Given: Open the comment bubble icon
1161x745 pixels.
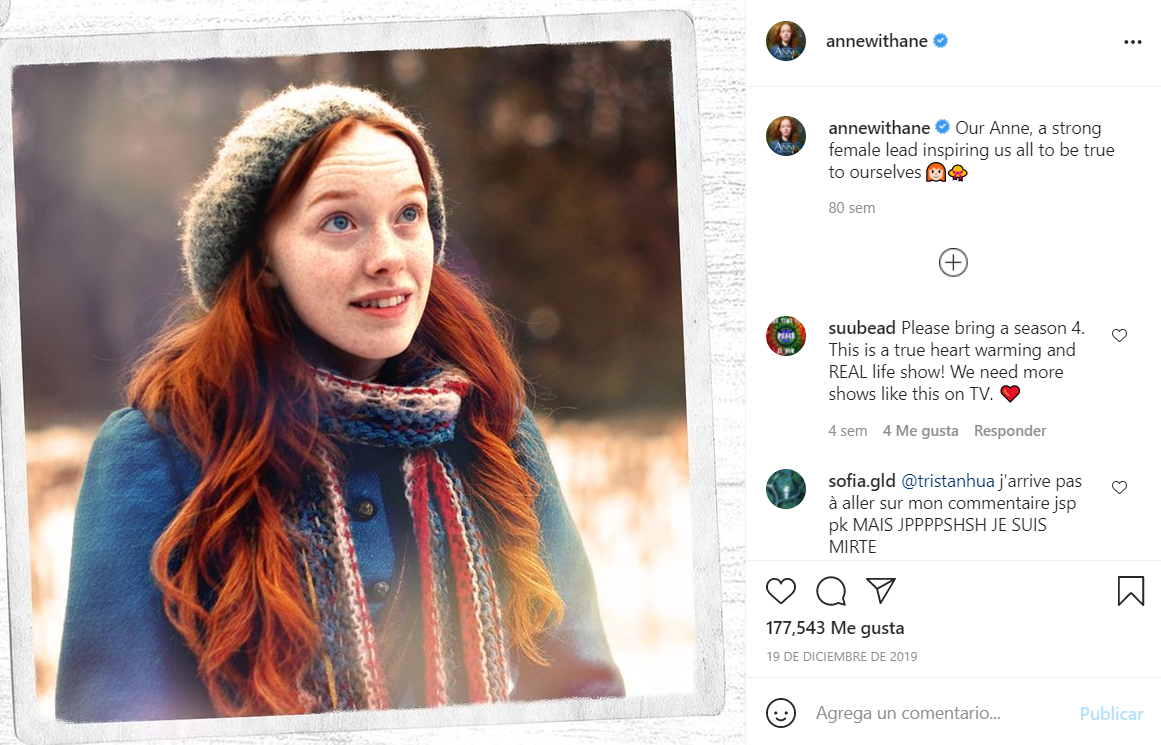Looking at the screenshot, I should 831,591.
